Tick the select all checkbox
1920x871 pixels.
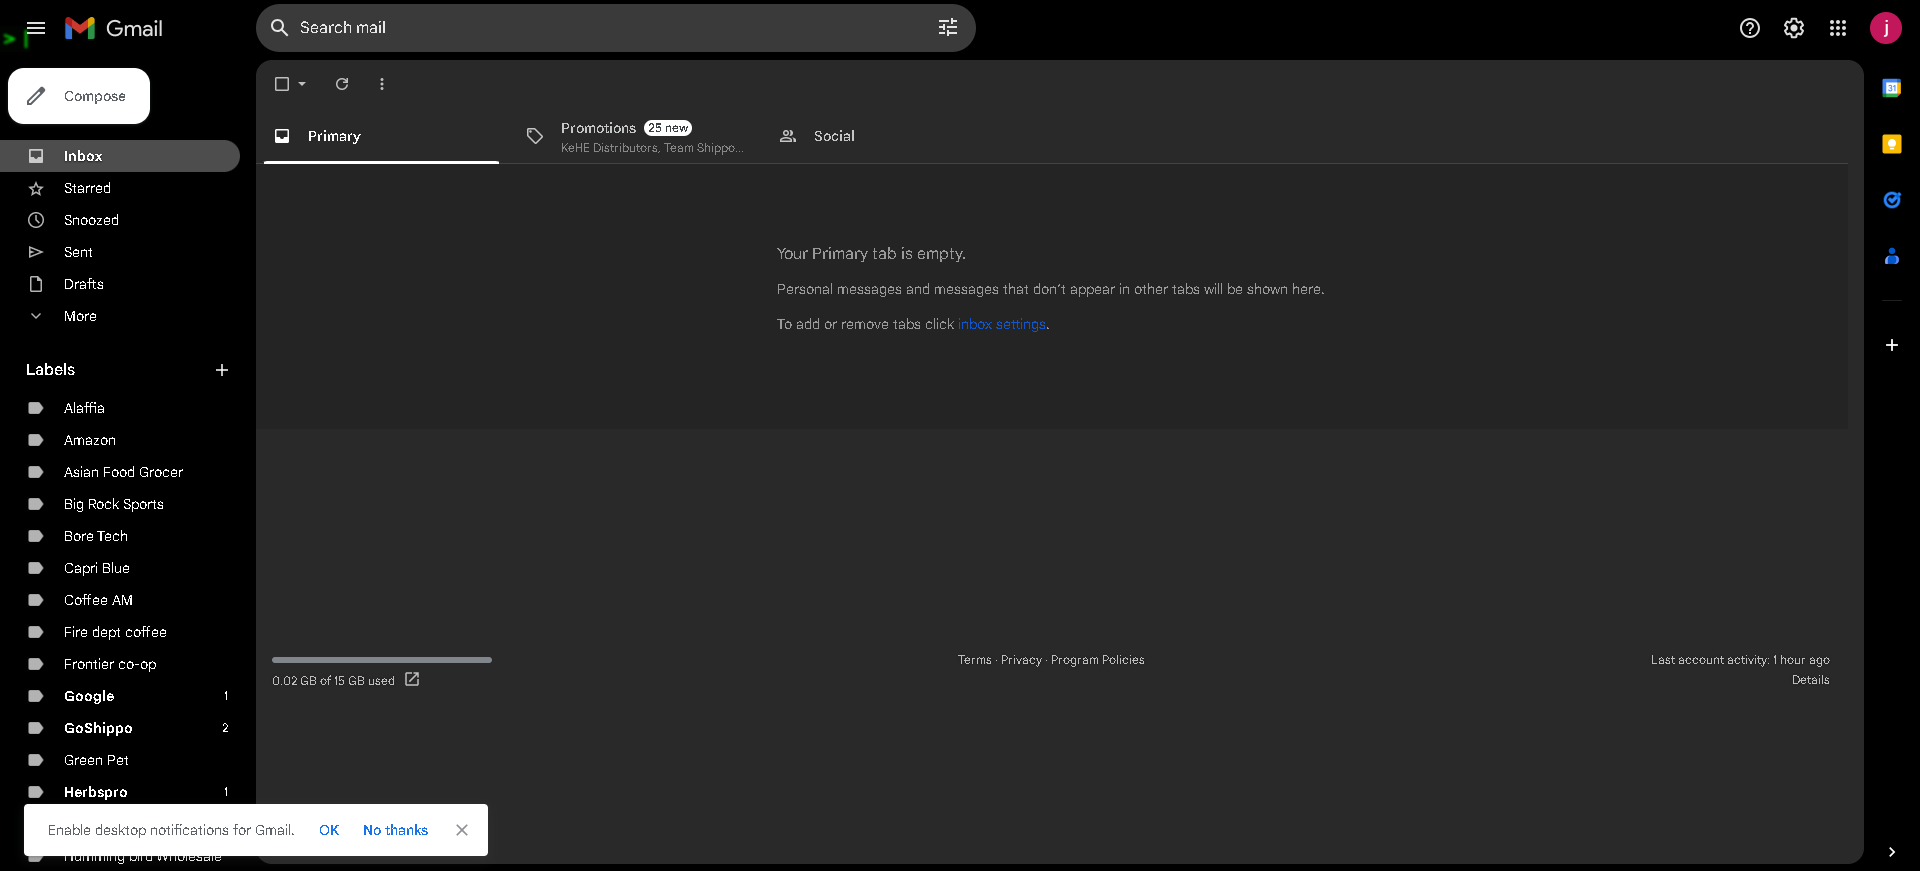pos(282,84)
